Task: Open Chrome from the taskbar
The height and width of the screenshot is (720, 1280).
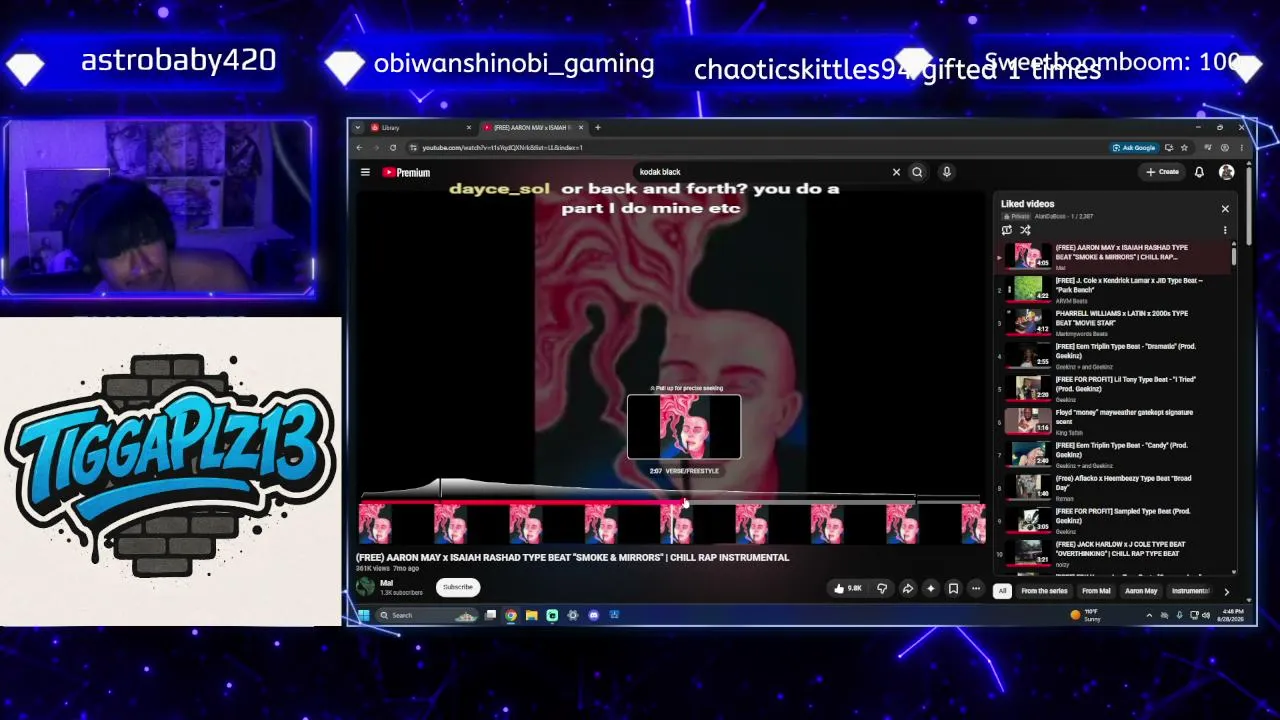Action: 511,615
